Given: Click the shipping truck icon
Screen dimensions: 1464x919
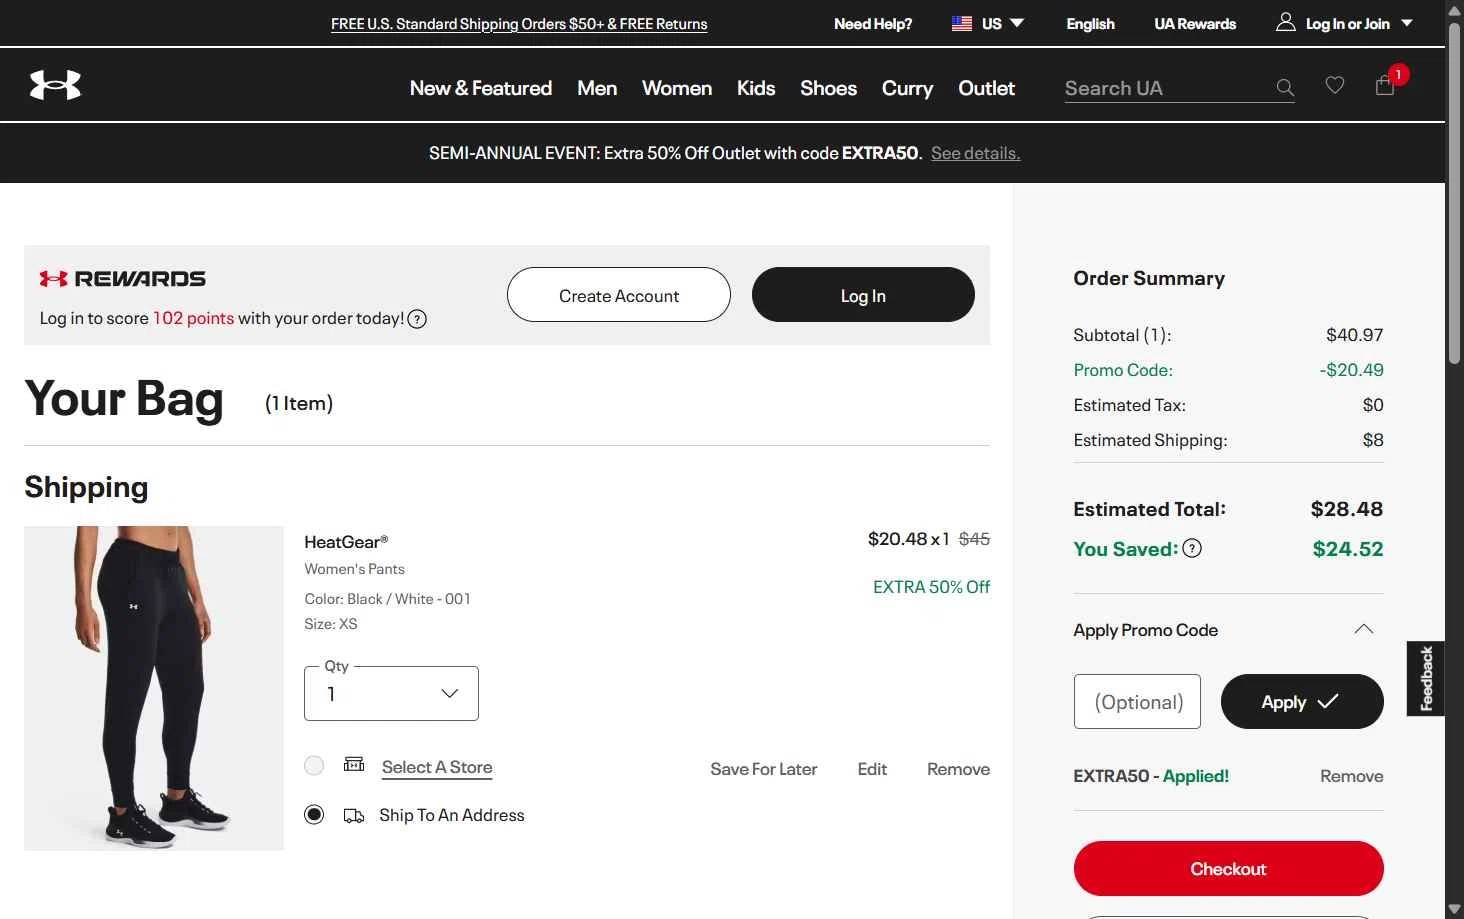Looking at the screenshot, I should (354, 816).
